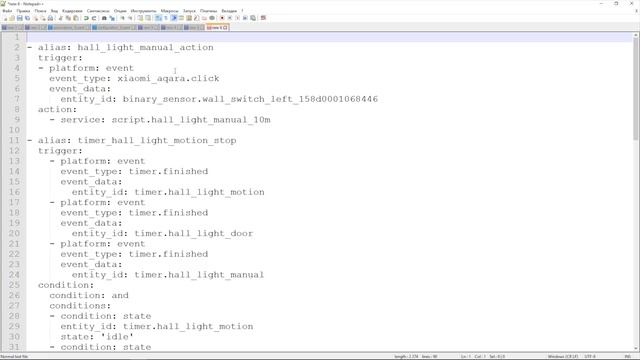
Task: Click the Close All toolbar icon
Action: [x=43, y=18]
